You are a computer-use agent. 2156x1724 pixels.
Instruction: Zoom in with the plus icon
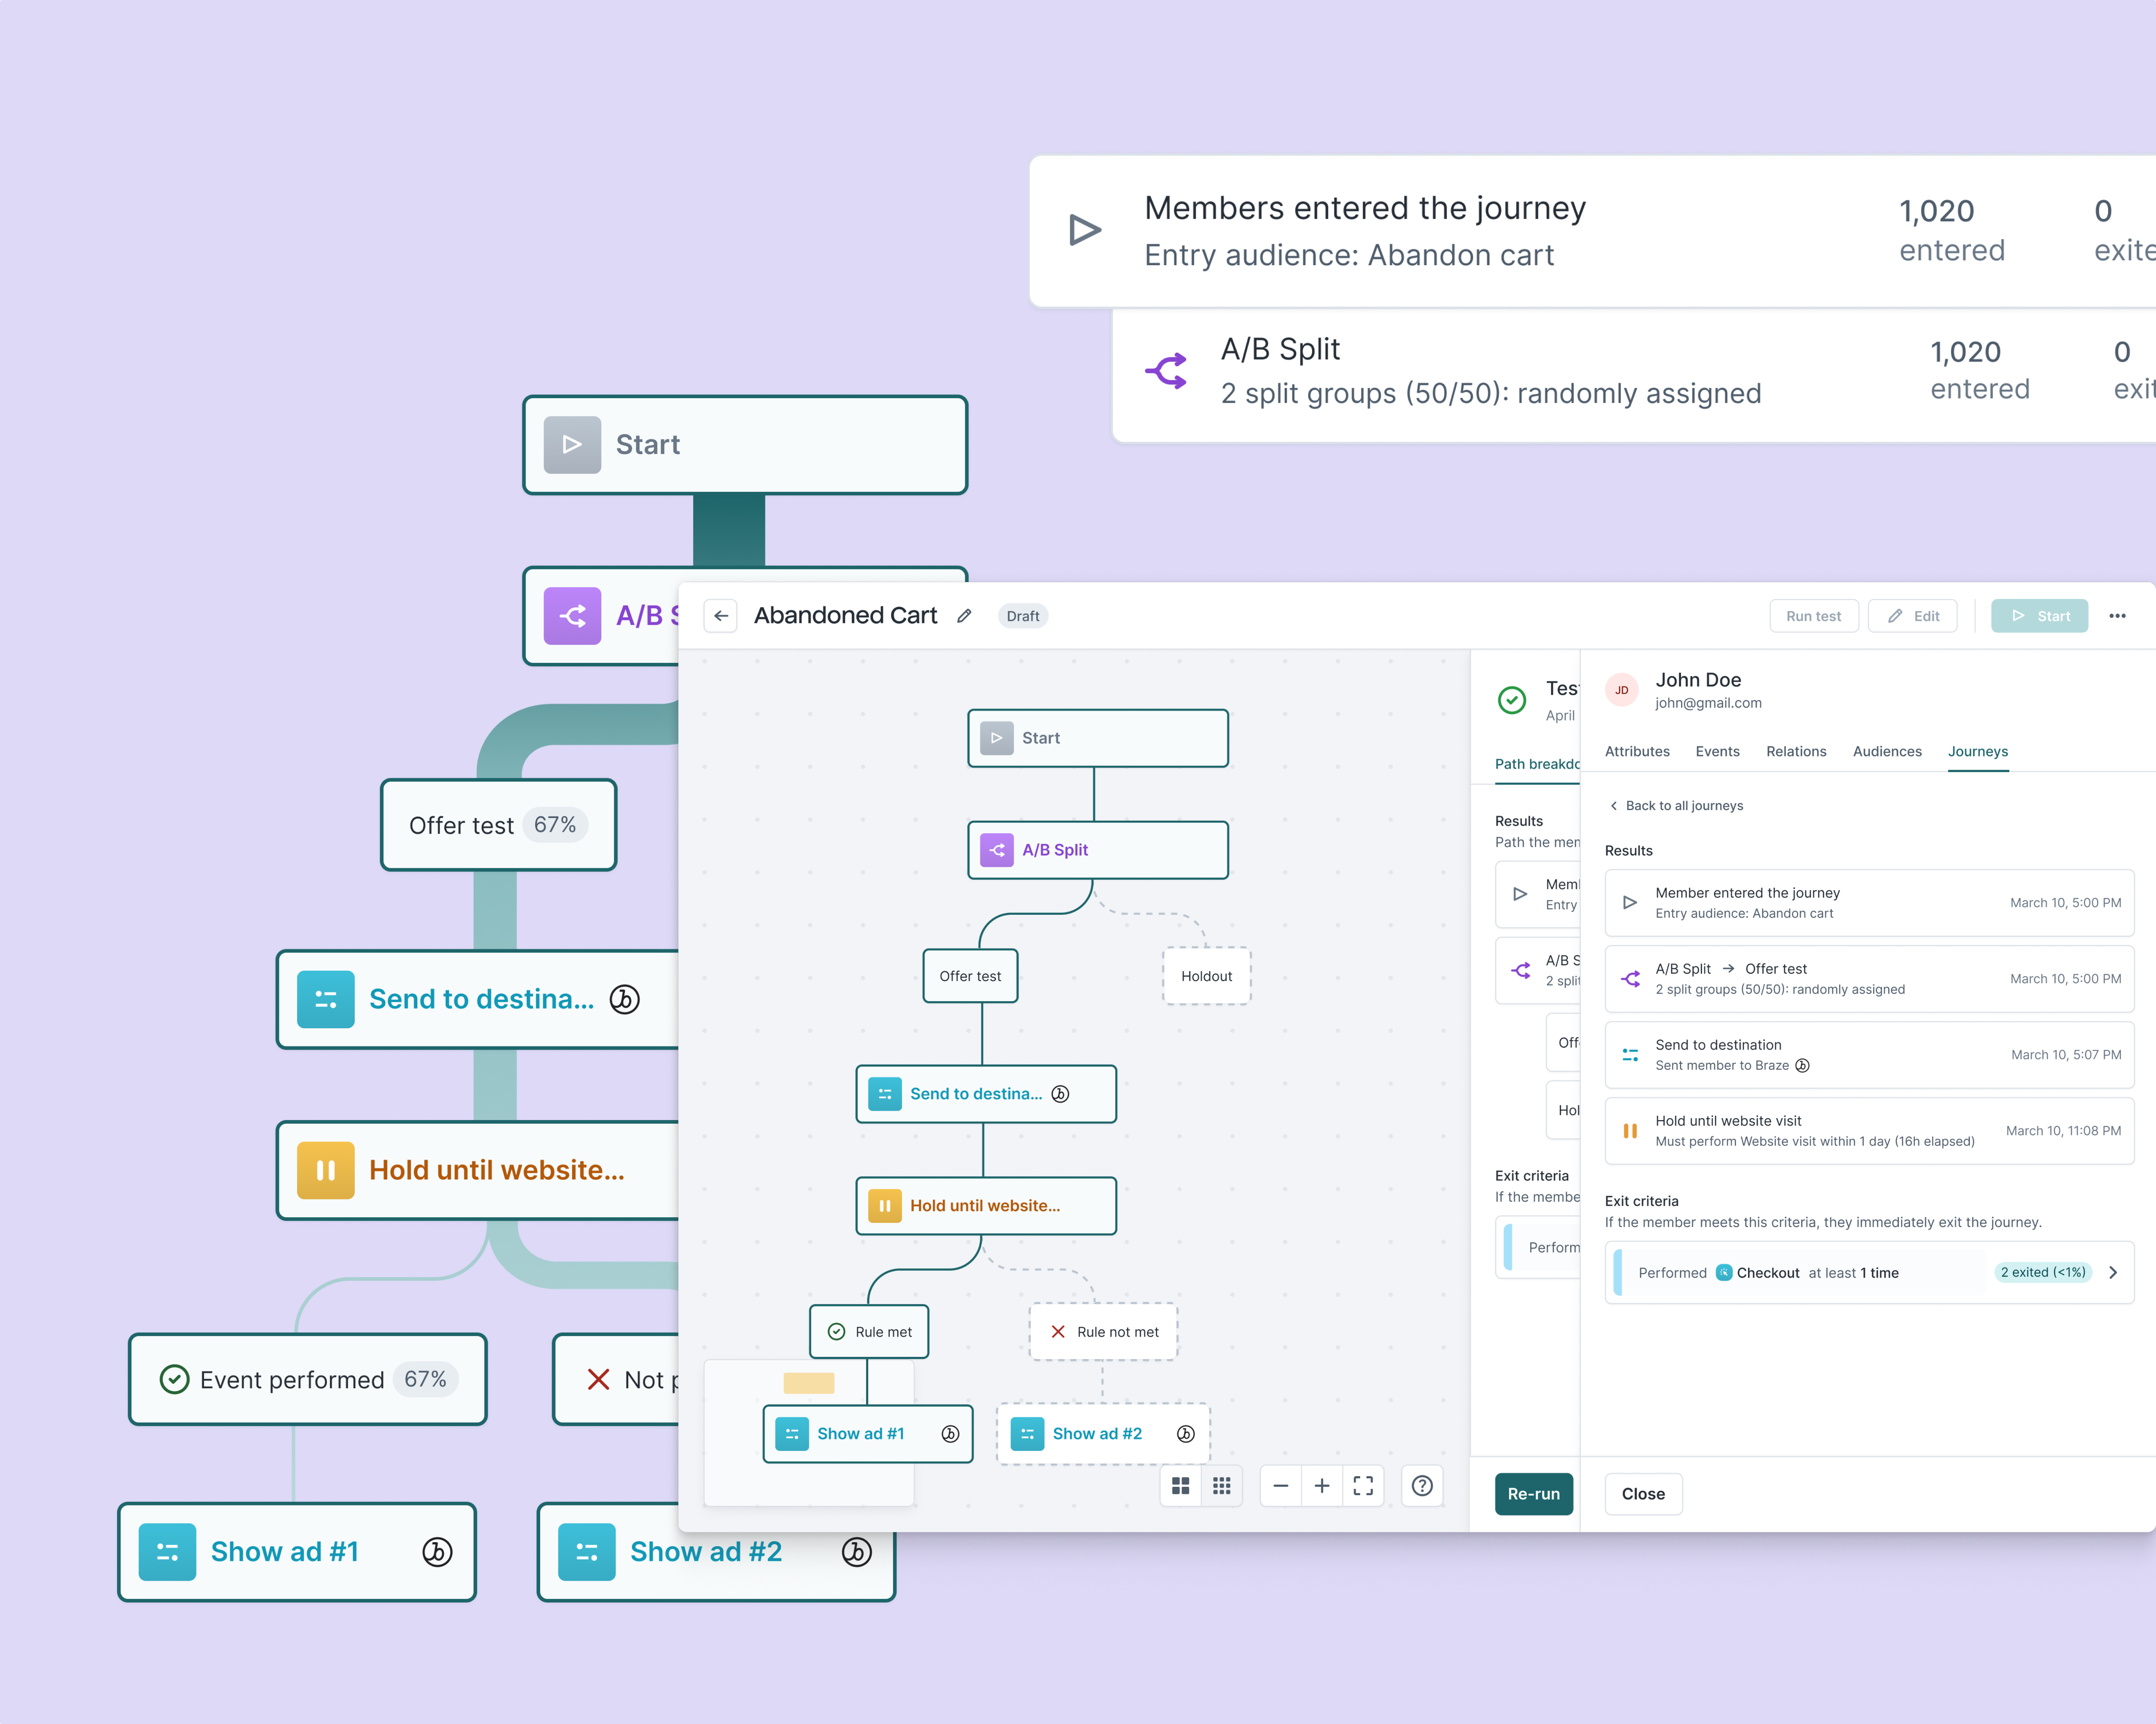pyautogui.click(x=1321, y=1486)
